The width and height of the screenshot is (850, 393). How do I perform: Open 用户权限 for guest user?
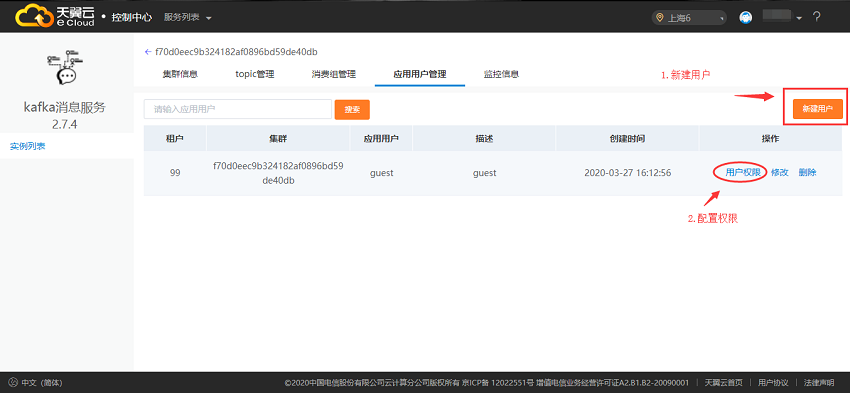(743, 172)
